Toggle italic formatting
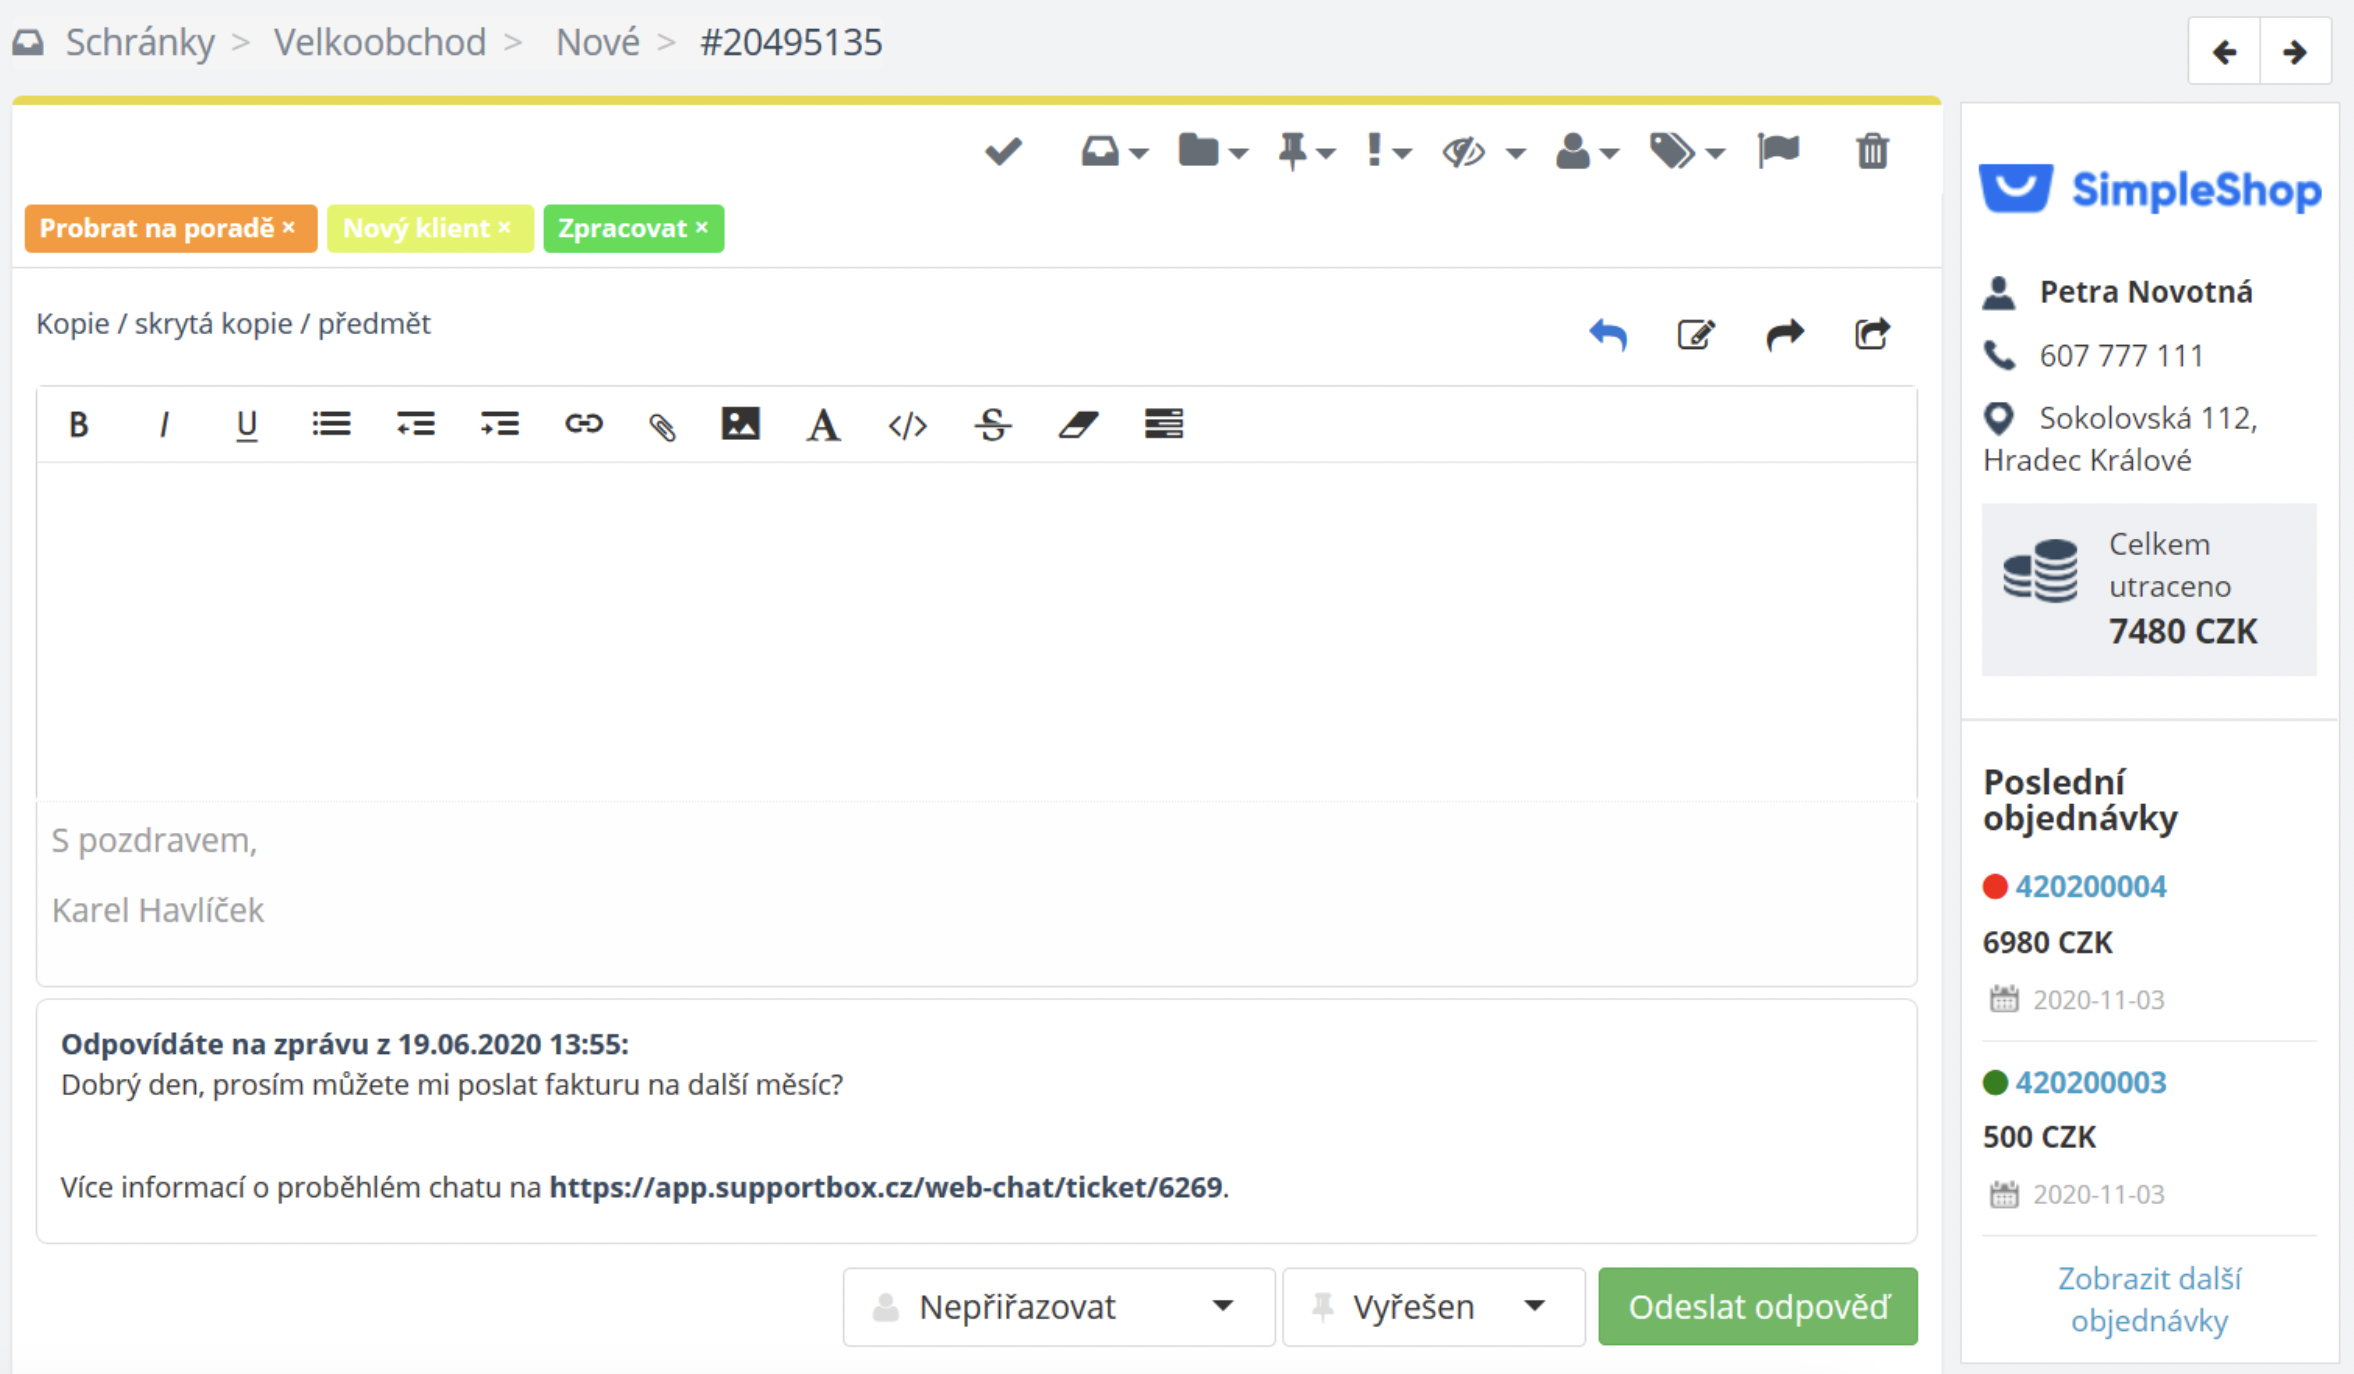This screenshot has width=2354, height=1374. point(163,425)
